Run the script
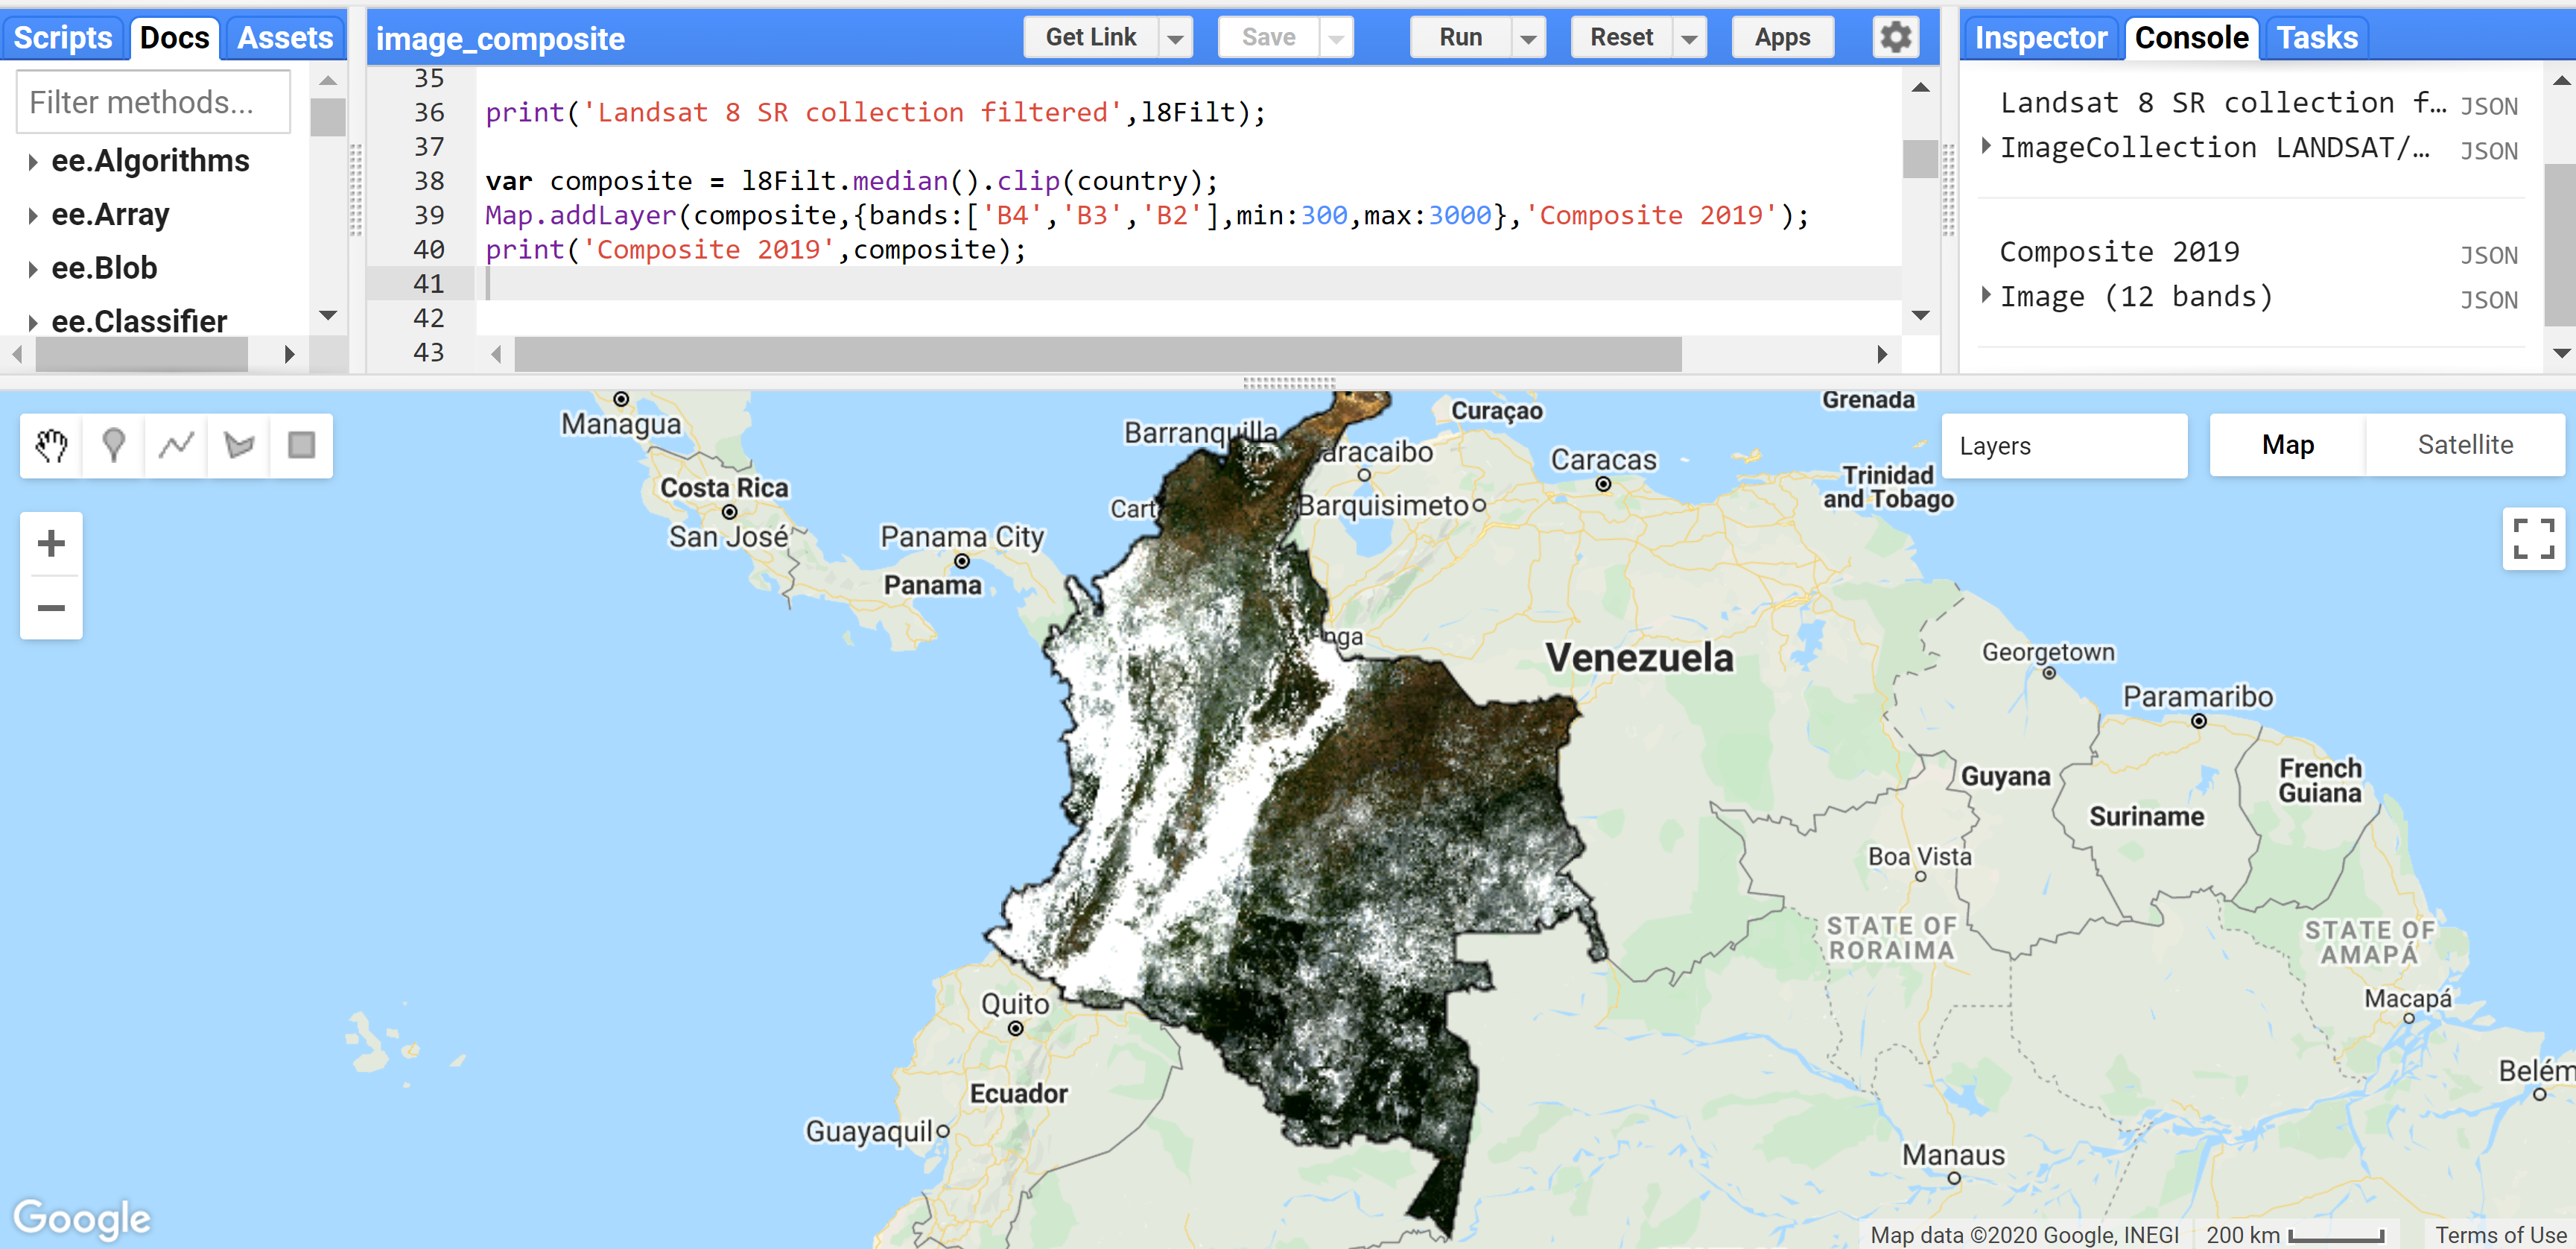 (x=1460, y=38)
